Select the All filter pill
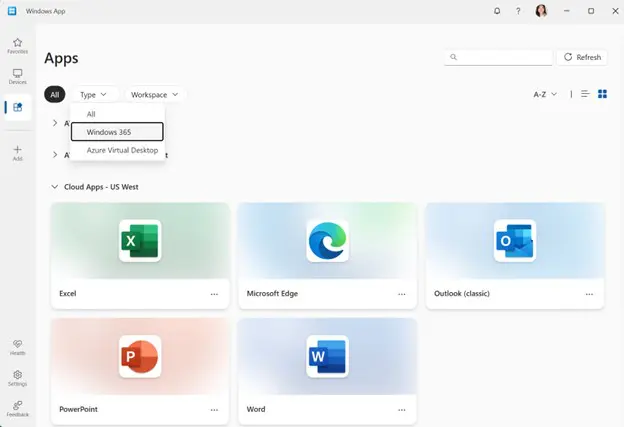 [x=55, y=94]
